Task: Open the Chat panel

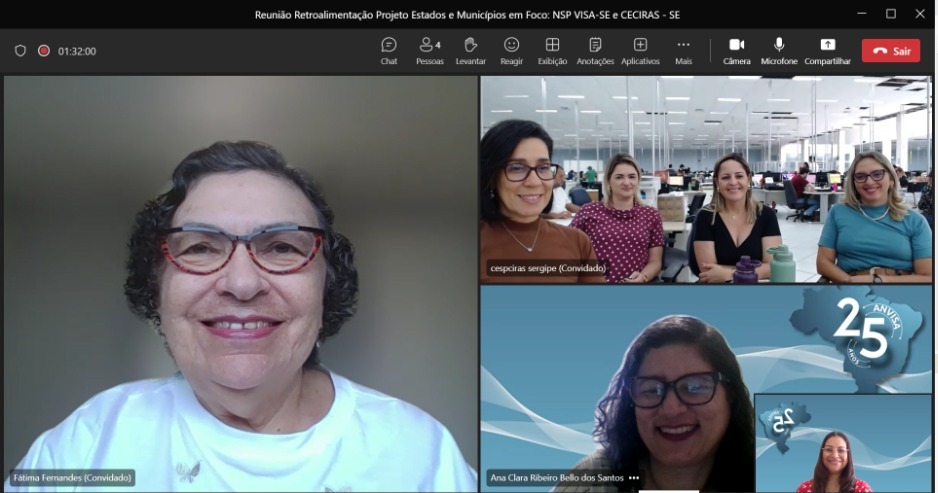Action: 389,51
